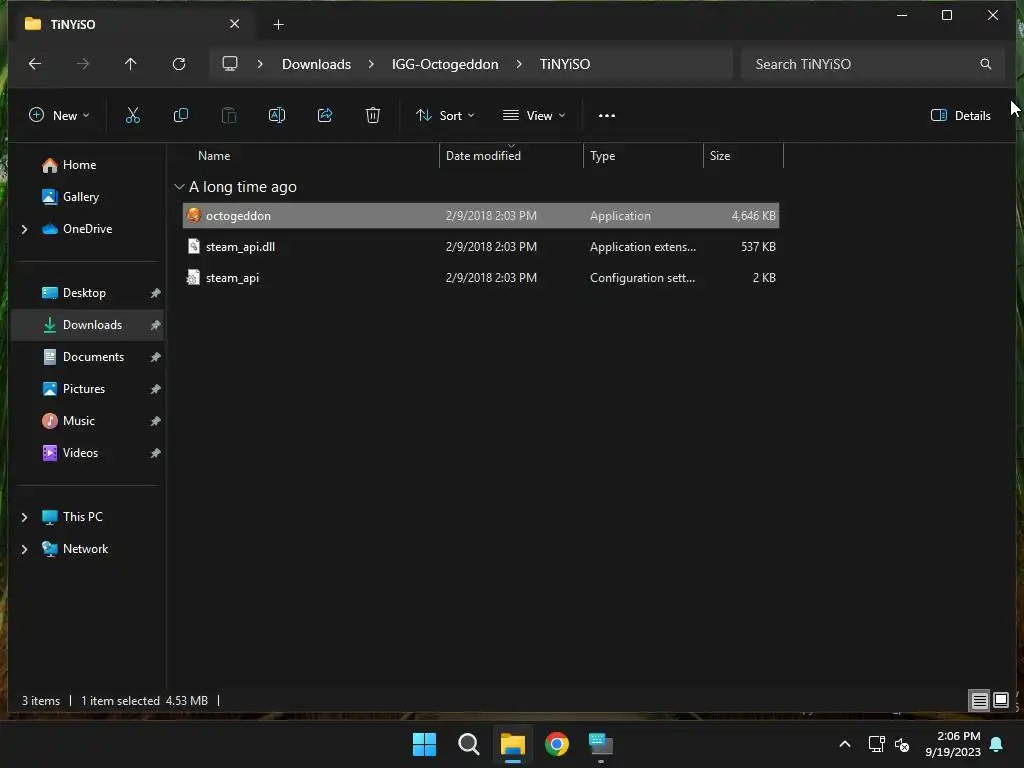The image size is (1024, 768).
Task: Click IGG-Octogeddon breadcrumb
Action: tap(445, 64)
